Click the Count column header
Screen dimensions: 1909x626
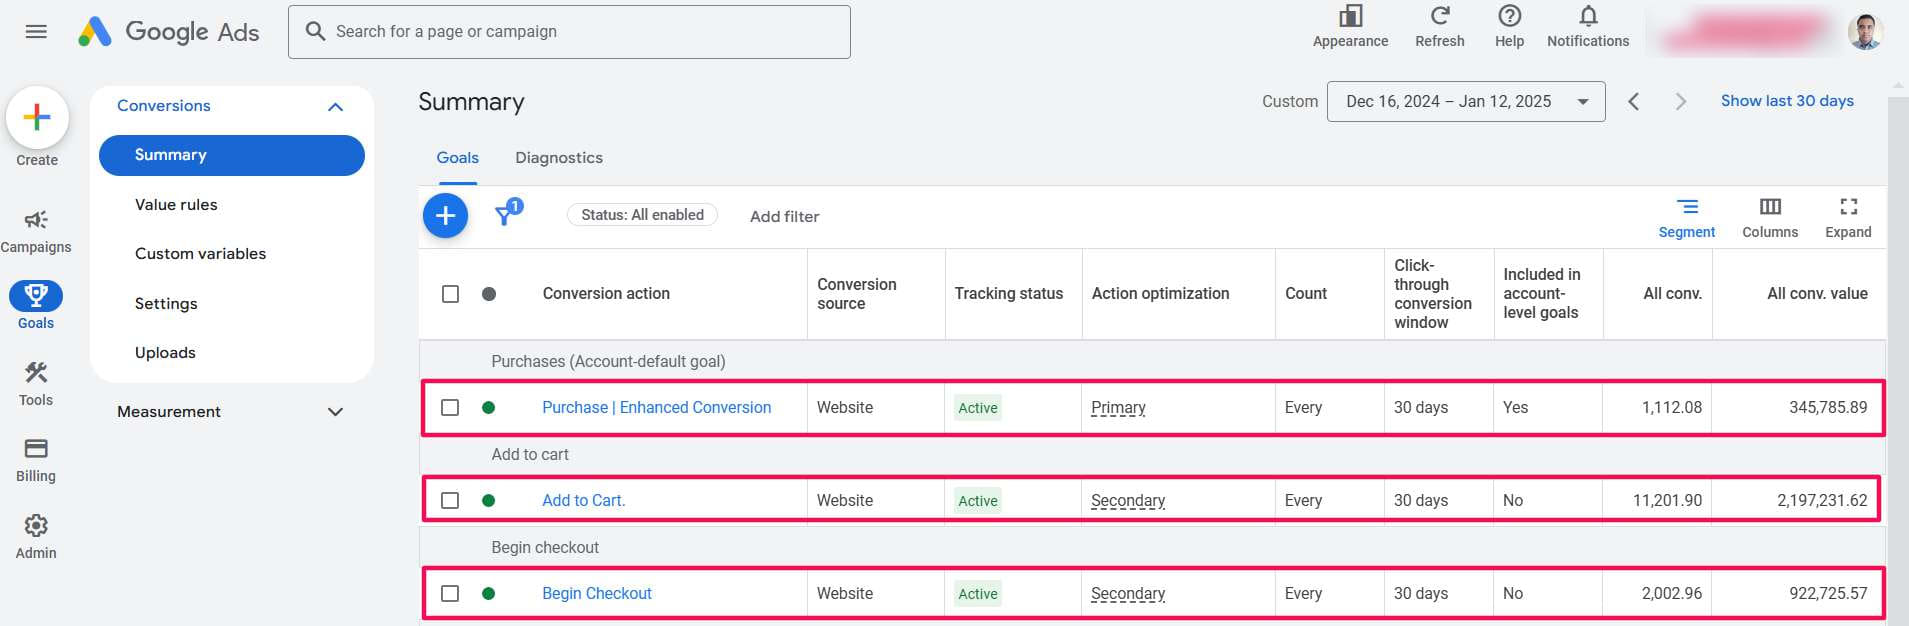pos(1306,294)
